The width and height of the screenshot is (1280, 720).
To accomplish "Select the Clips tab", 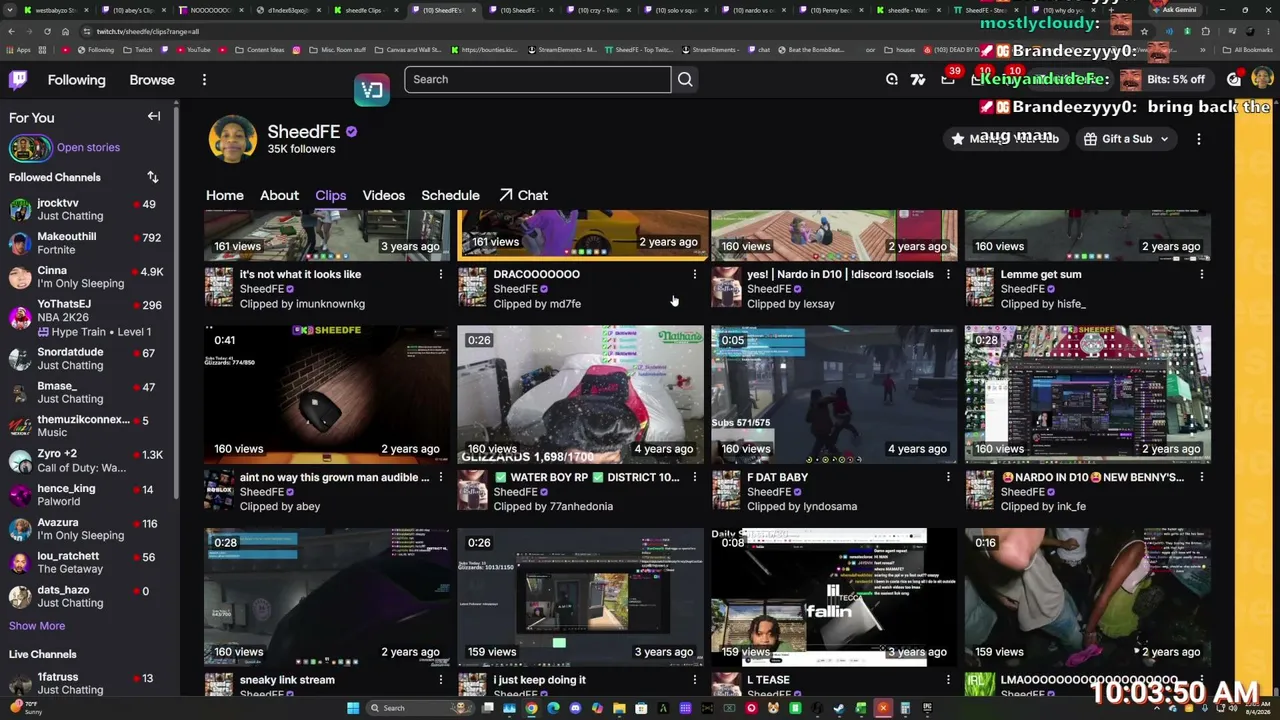I will 330,195.
